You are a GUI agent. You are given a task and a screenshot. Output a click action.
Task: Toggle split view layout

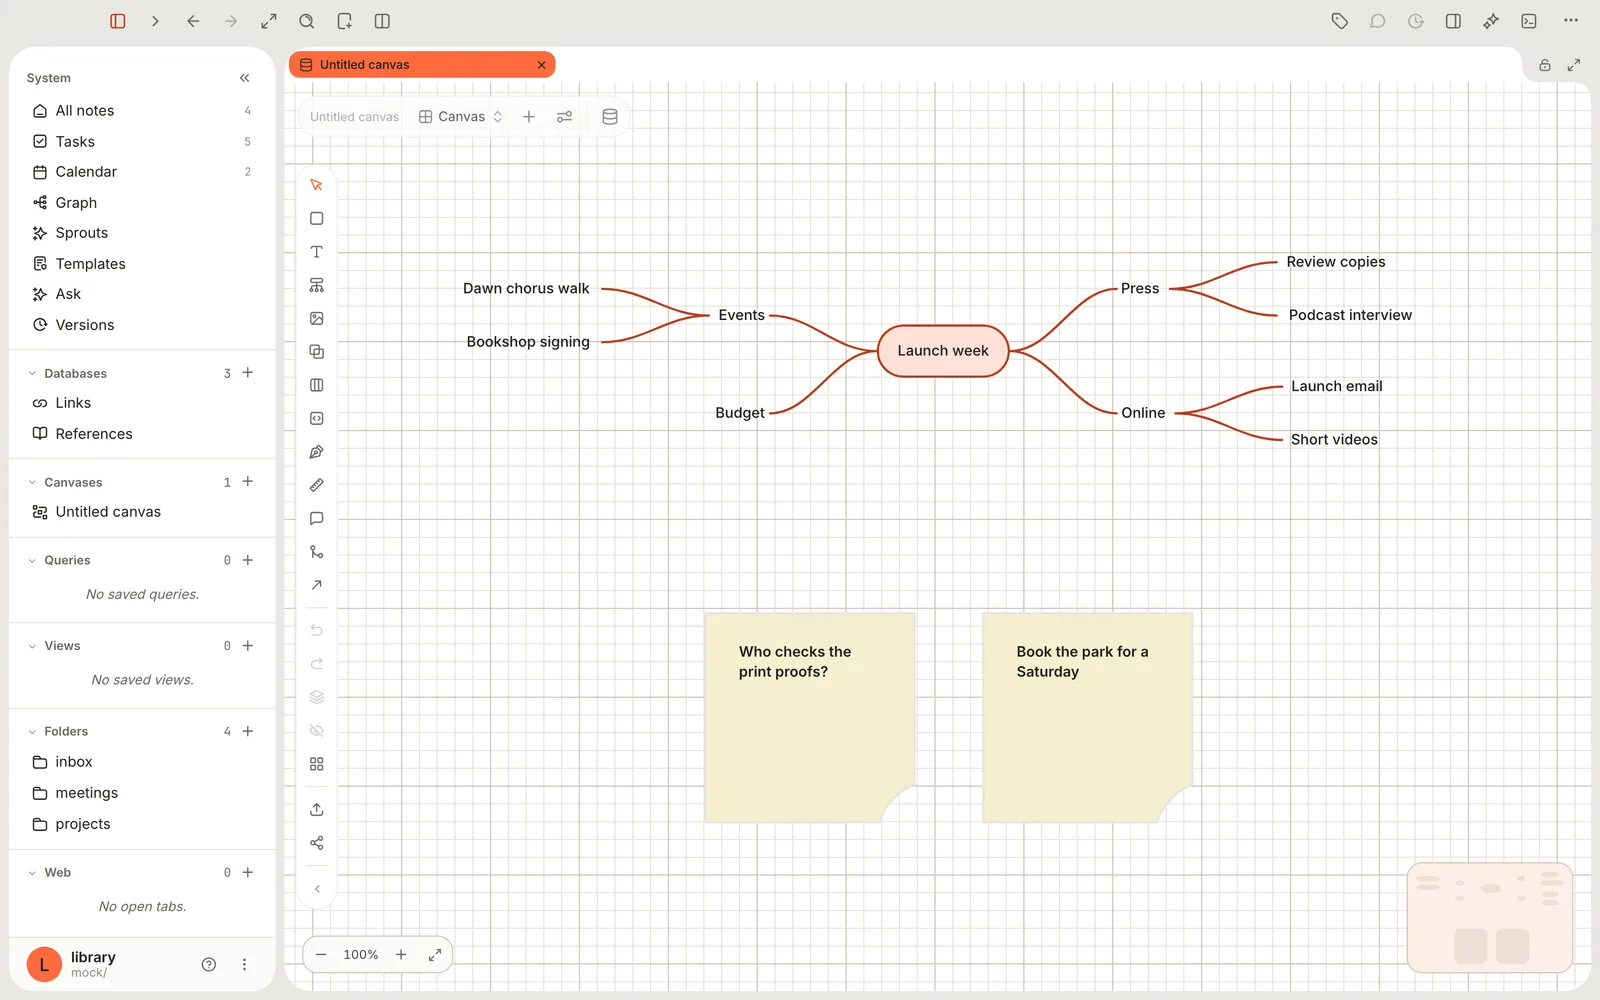coord(382,21)
